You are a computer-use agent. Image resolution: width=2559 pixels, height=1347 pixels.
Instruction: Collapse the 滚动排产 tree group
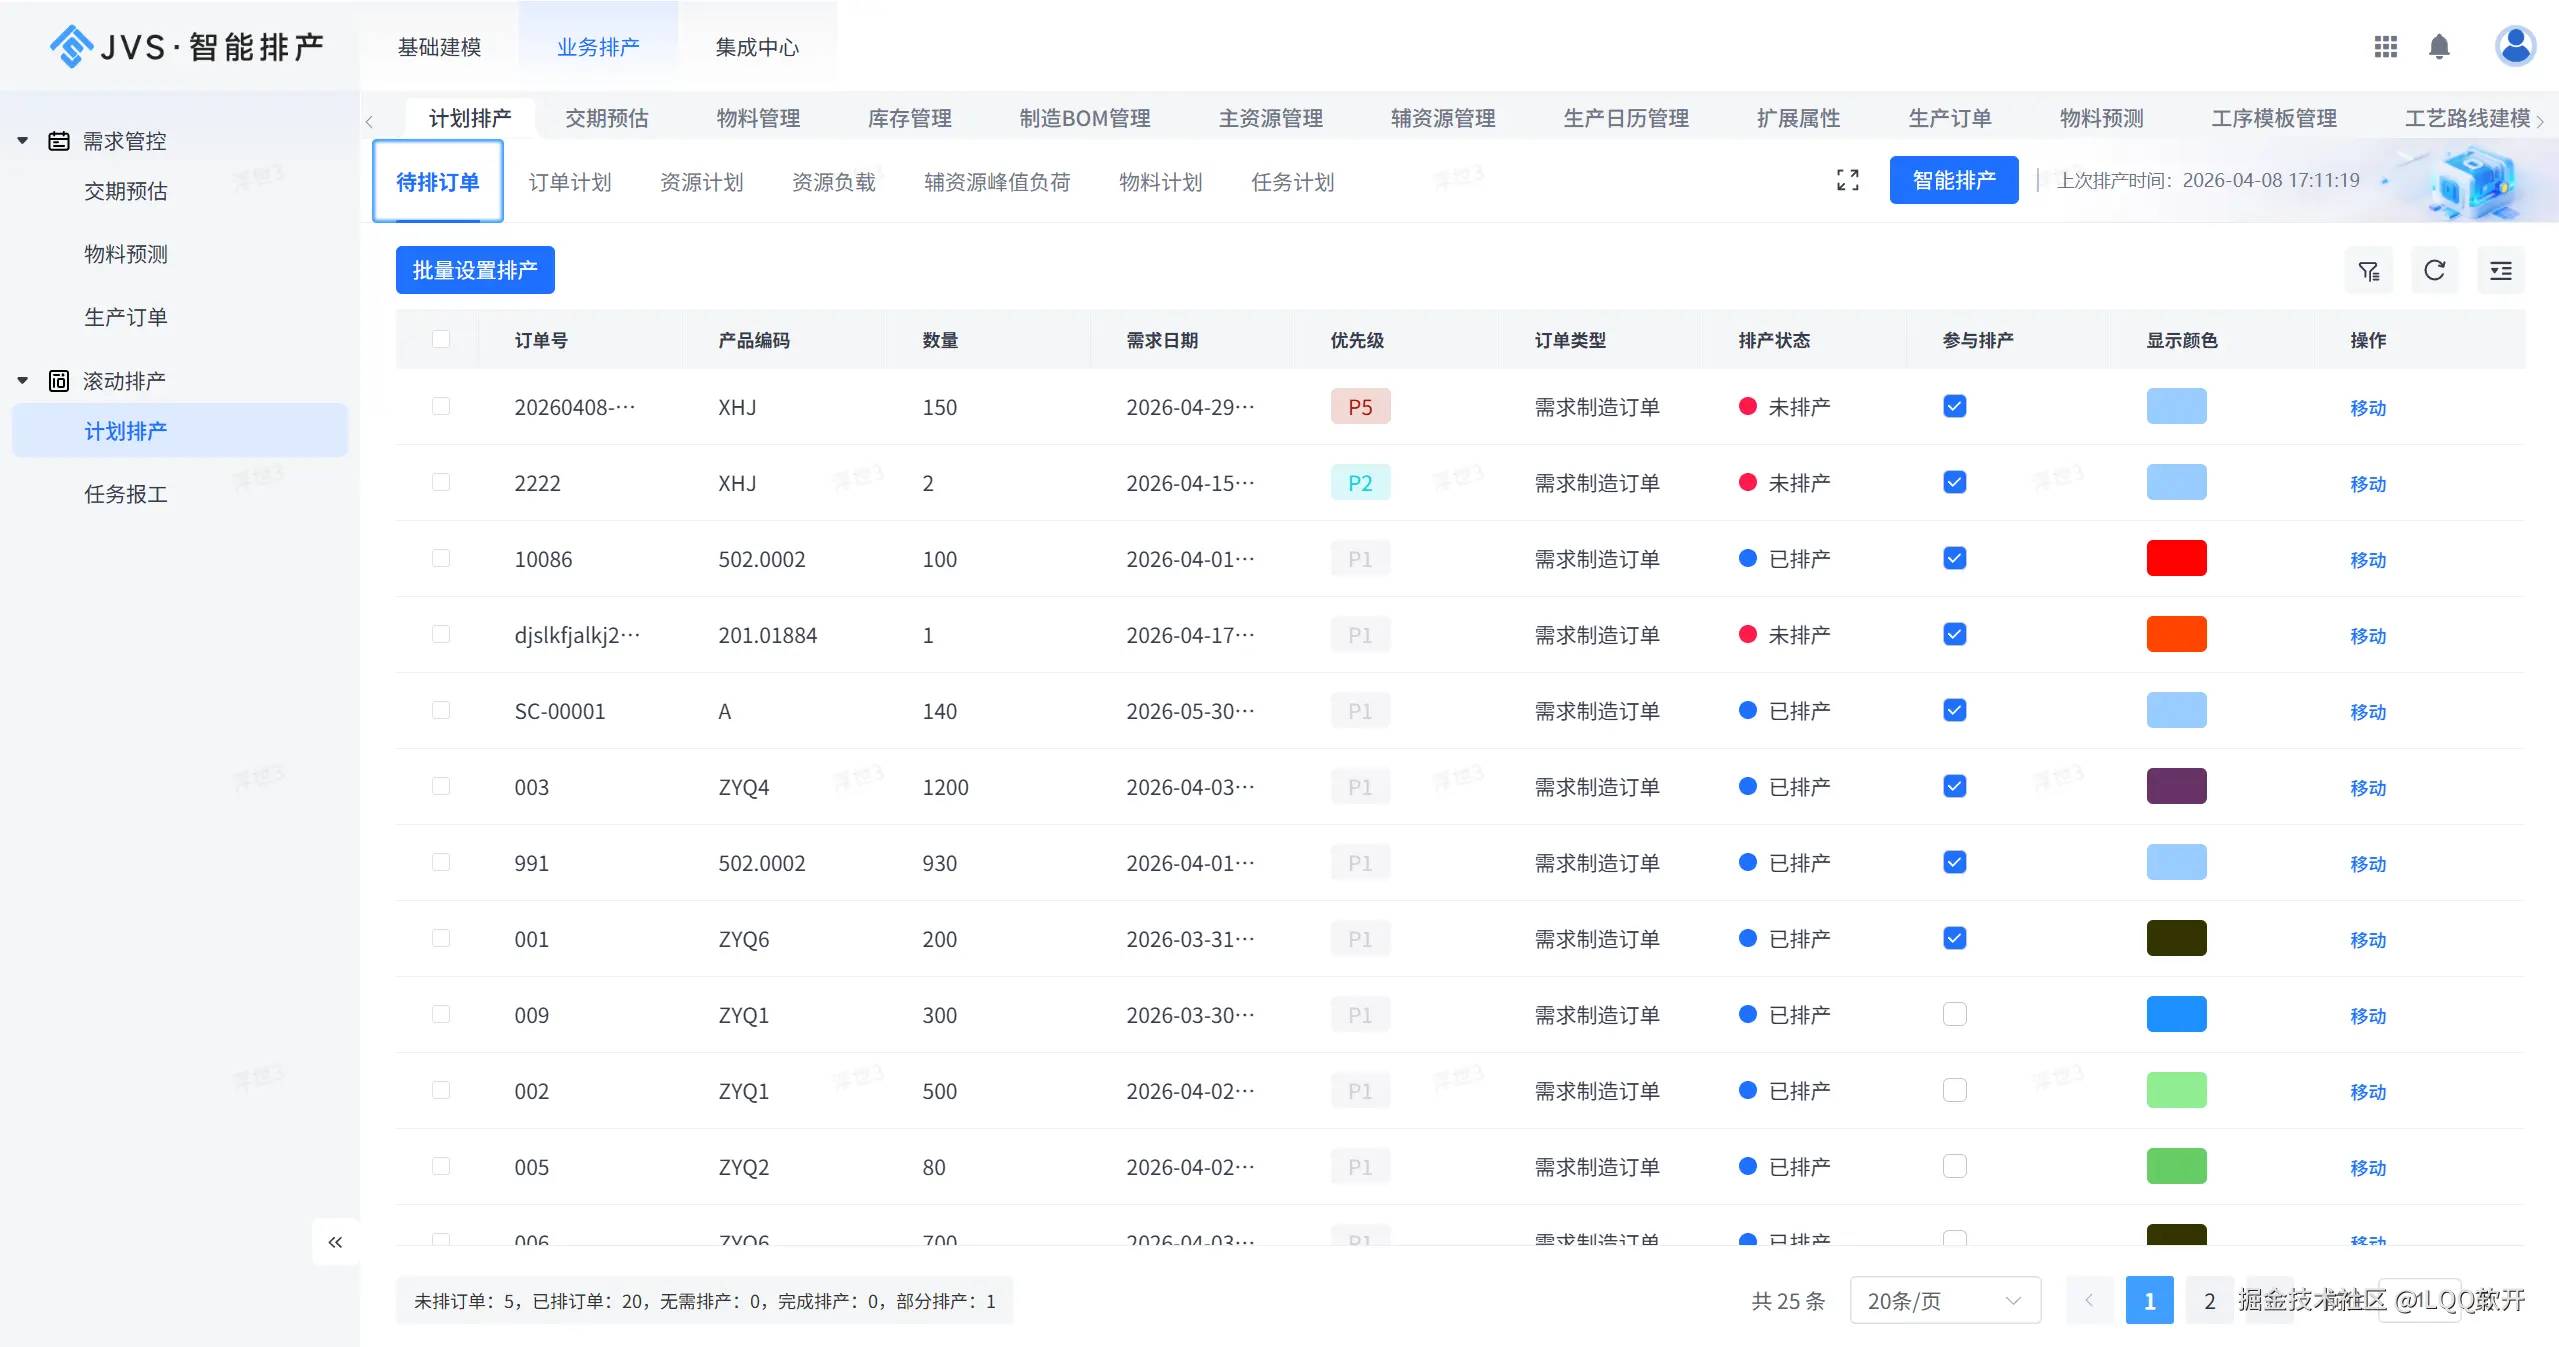(x=23, y=381)
